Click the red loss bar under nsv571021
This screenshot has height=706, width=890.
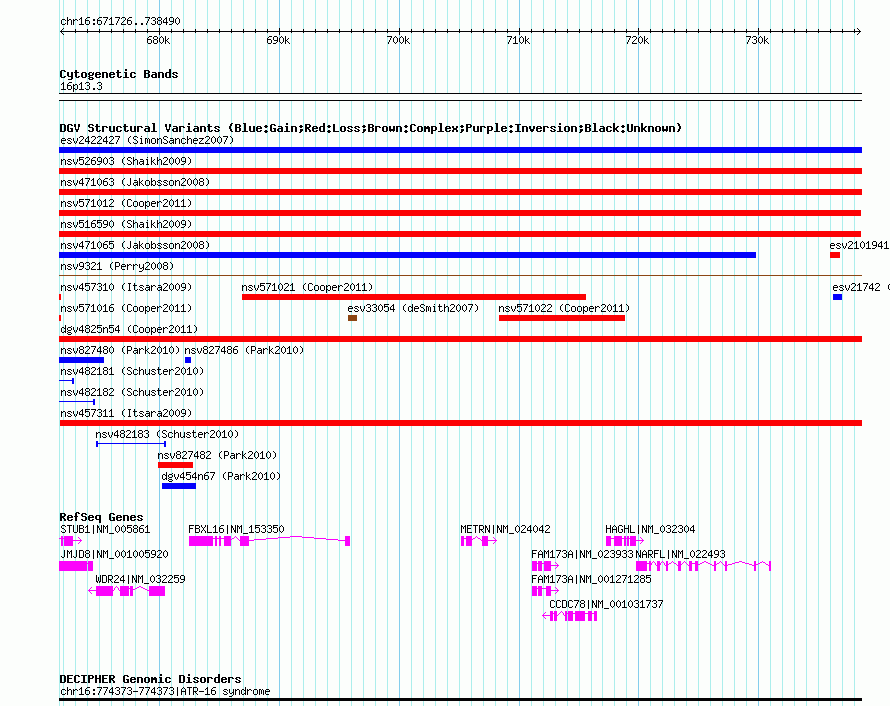tap(414, 297)
